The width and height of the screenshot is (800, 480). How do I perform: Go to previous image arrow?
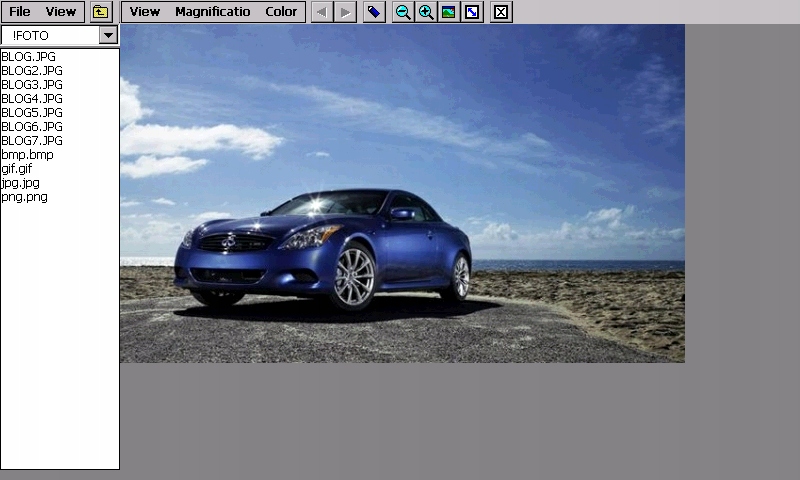321,12
